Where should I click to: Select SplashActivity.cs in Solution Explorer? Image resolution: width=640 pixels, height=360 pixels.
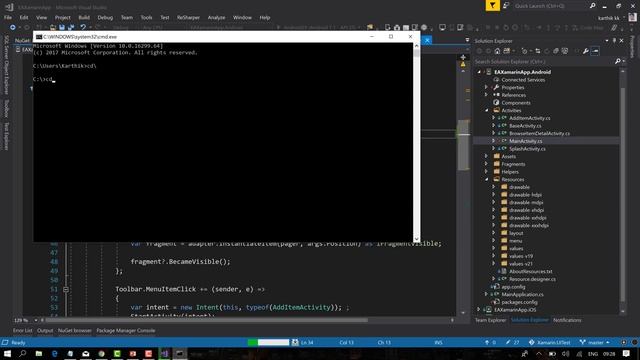click(x=527, y=149)
